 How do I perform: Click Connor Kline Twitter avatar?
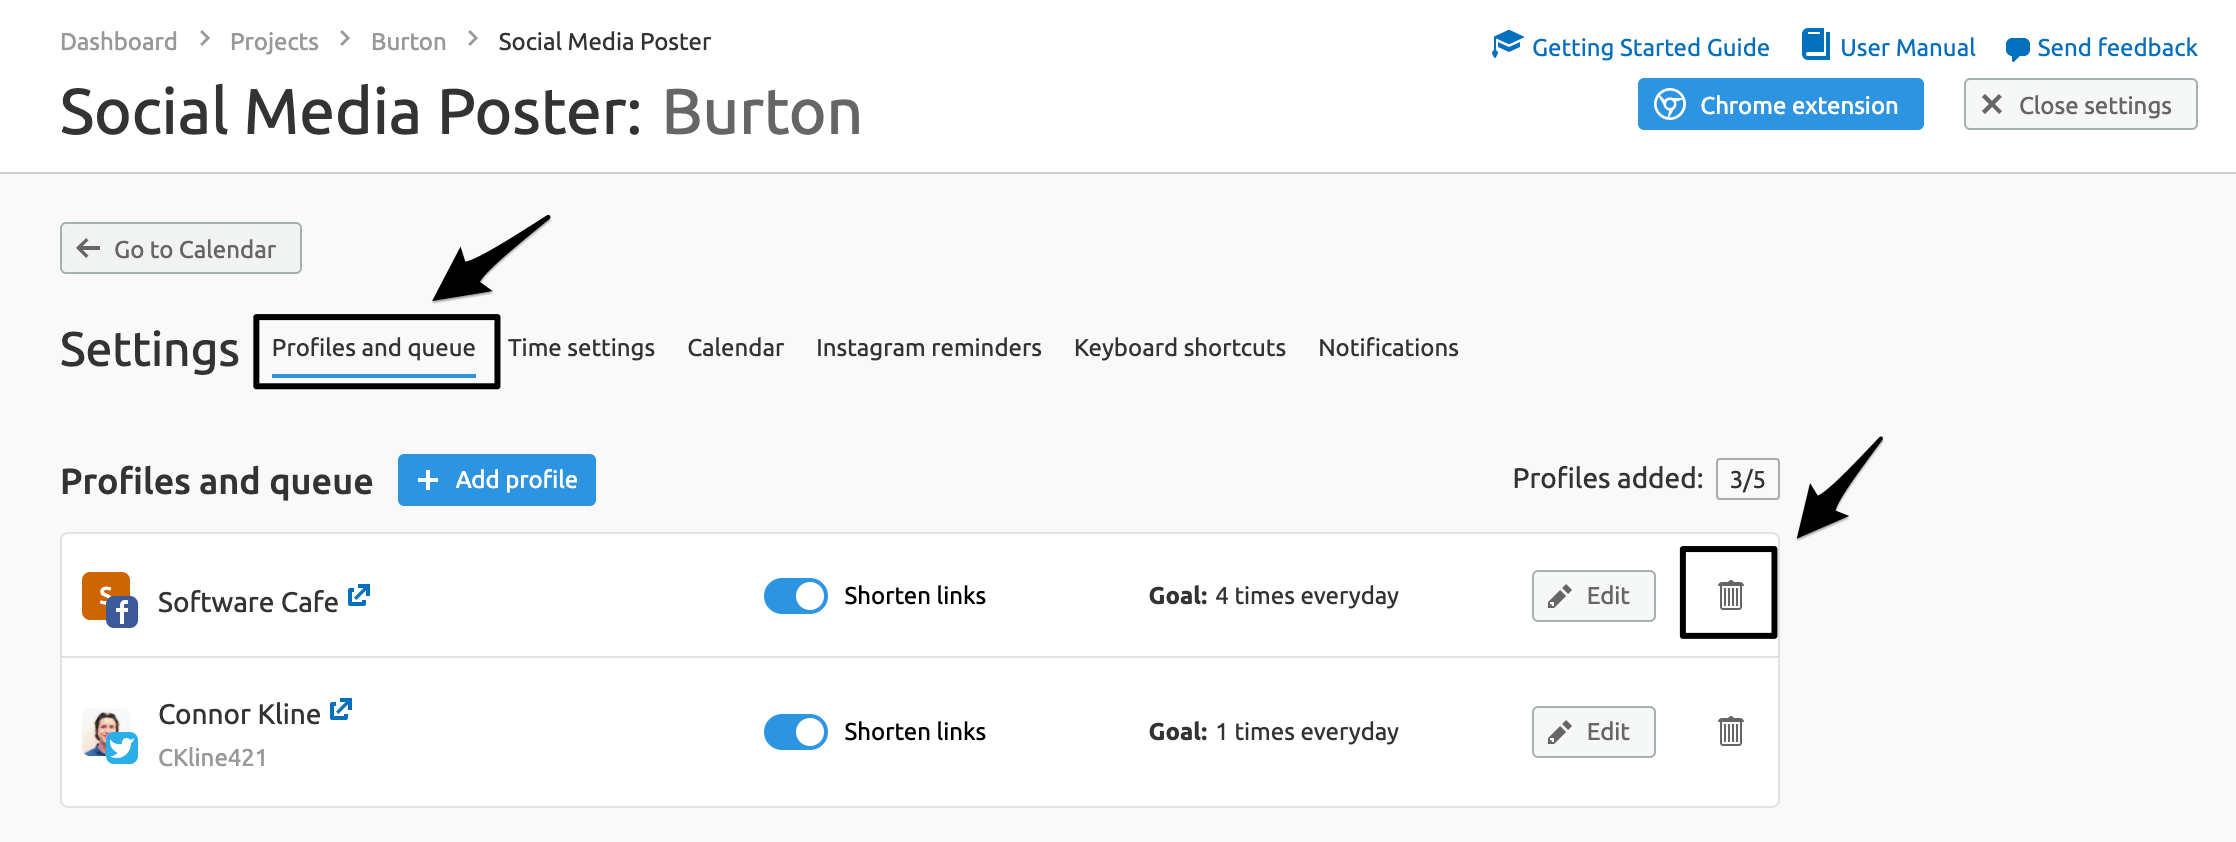[109, 735]
